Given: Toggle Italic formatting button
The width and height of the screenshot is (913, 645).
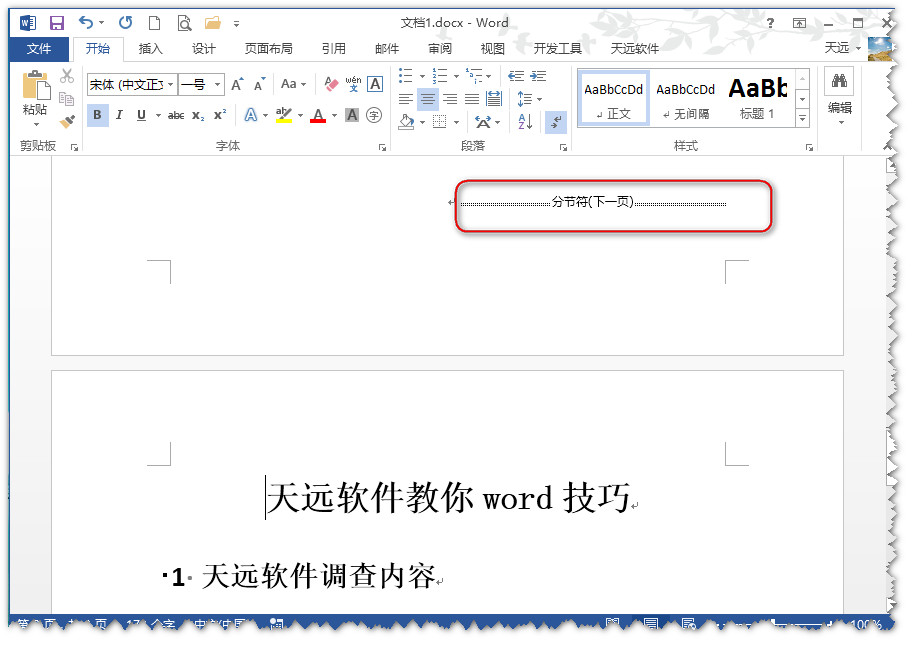Looking at the screenshot, I should point(119,116).
